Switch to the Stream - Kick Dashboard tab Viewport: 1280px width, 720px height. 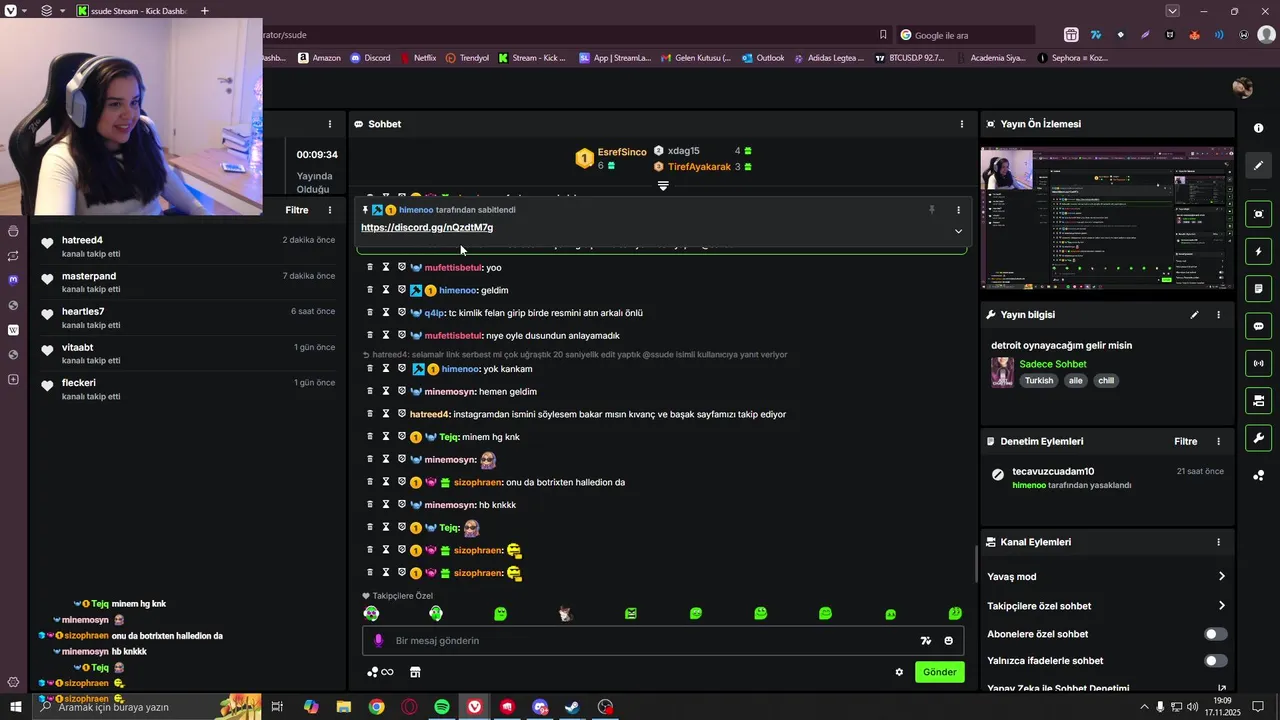[x=132, y=11]
